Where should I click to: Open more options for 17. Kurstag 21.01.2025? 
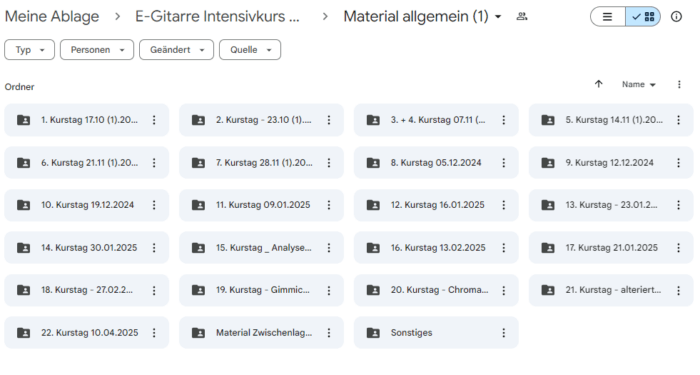point(679,248)
